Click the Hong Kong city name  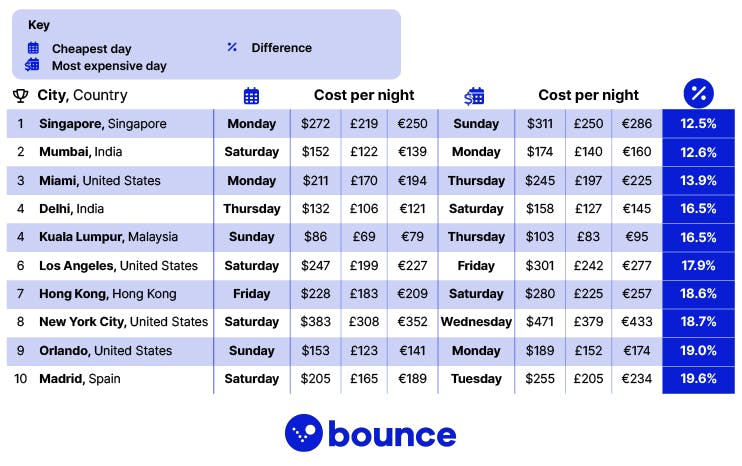point(107,294)
